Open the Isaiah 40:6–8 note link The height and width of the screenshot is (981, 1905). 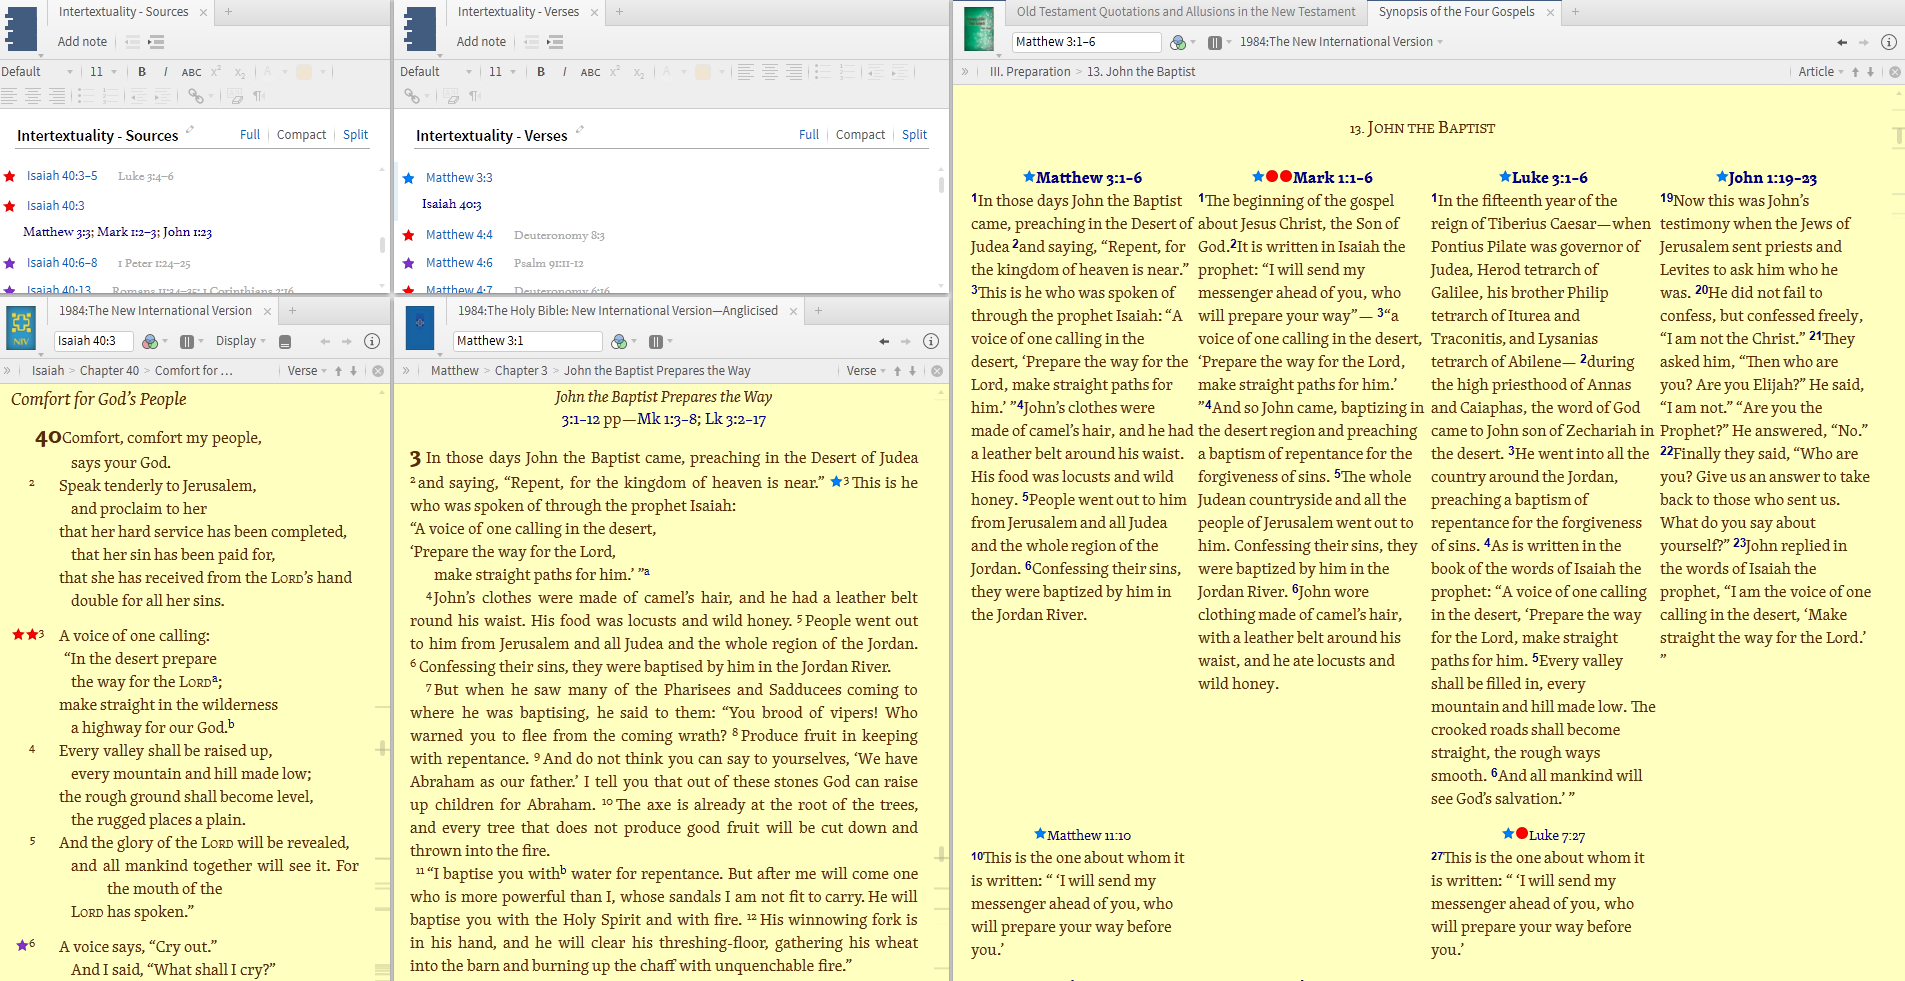pyautogui.click(x=62, y=263)
